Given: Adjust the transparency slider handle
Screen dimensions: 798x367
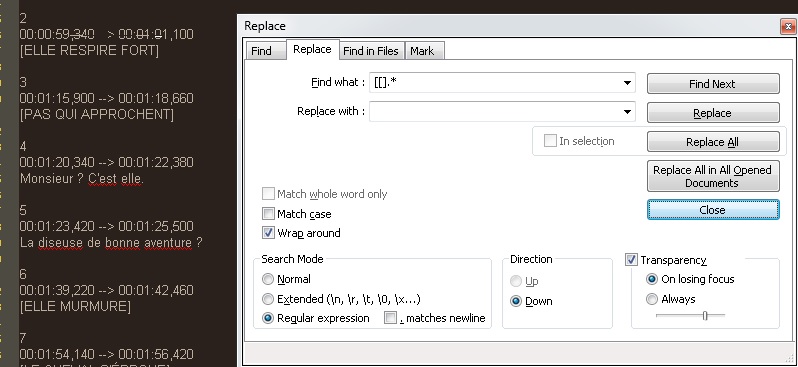Looking at the screenshot, I should [x=705, y=316].
